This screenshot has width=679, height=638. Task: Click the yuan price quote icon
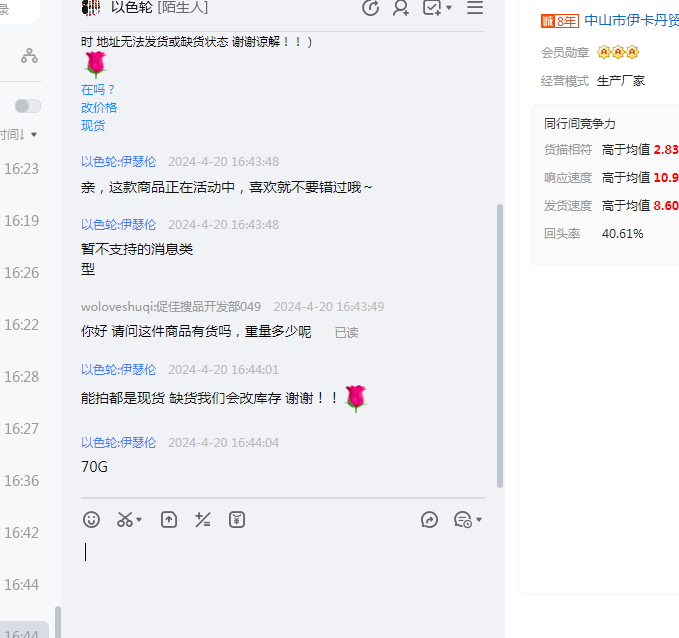tap(237, 519)
